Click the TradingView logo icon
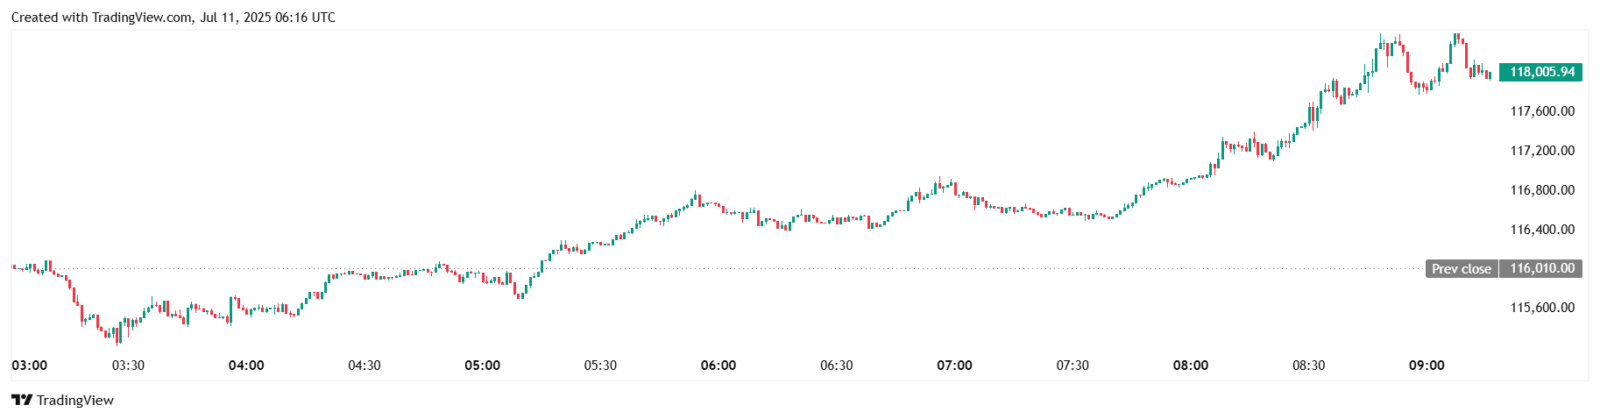The height and width of the screenshot is (419, 1600). 21,400
